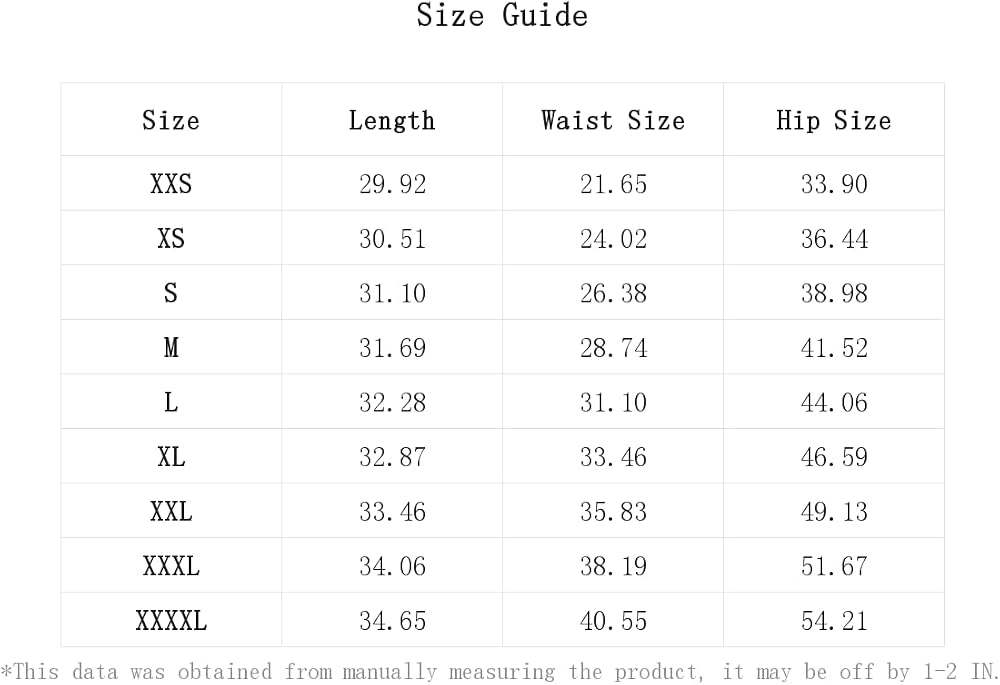Viewport: 1000px width, 685px height.
Task: Select the XXS size row label
Action: [171, 184]
